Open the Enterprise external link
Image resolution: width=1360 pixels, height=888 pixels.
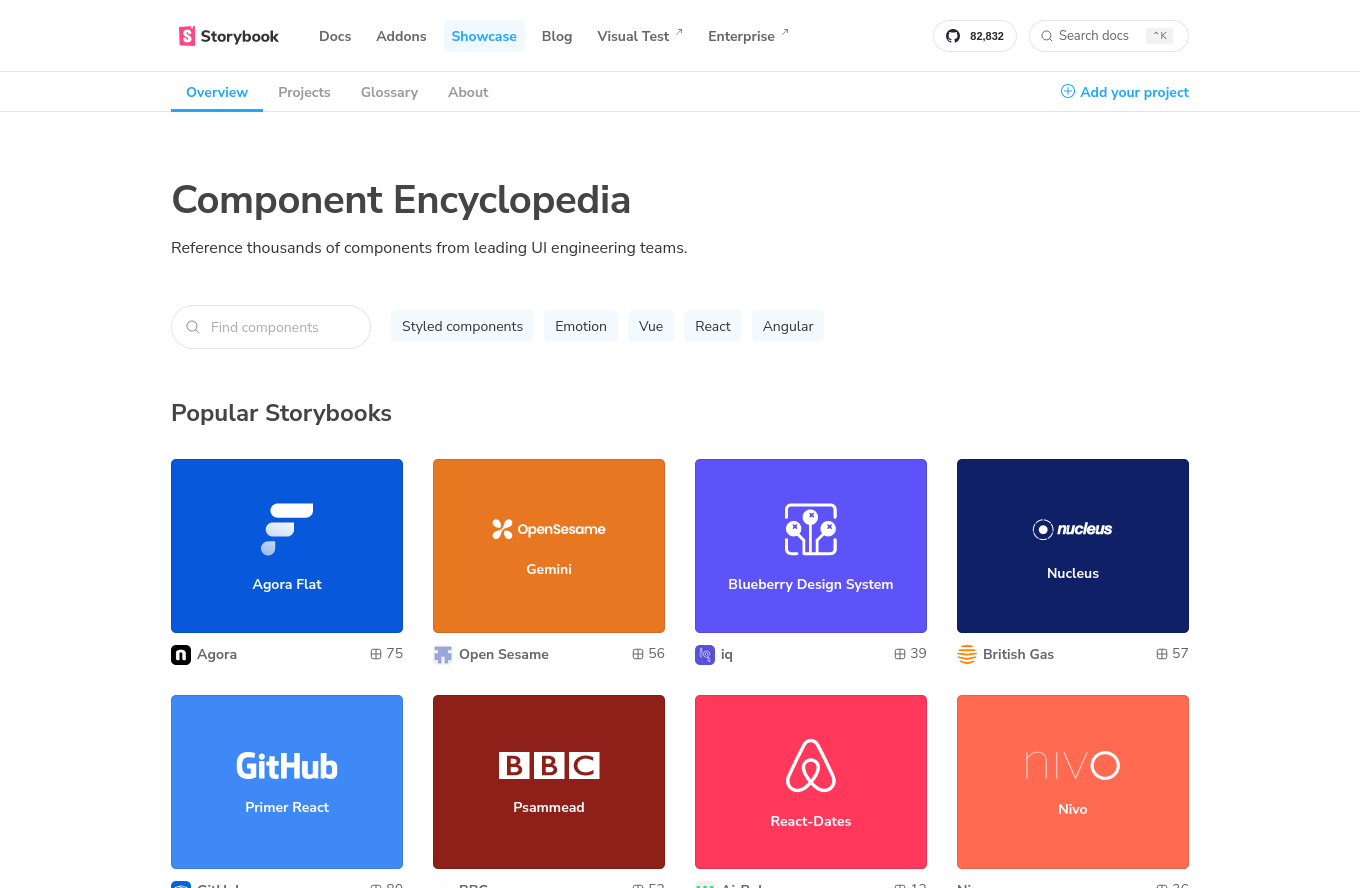coord(748,36)
